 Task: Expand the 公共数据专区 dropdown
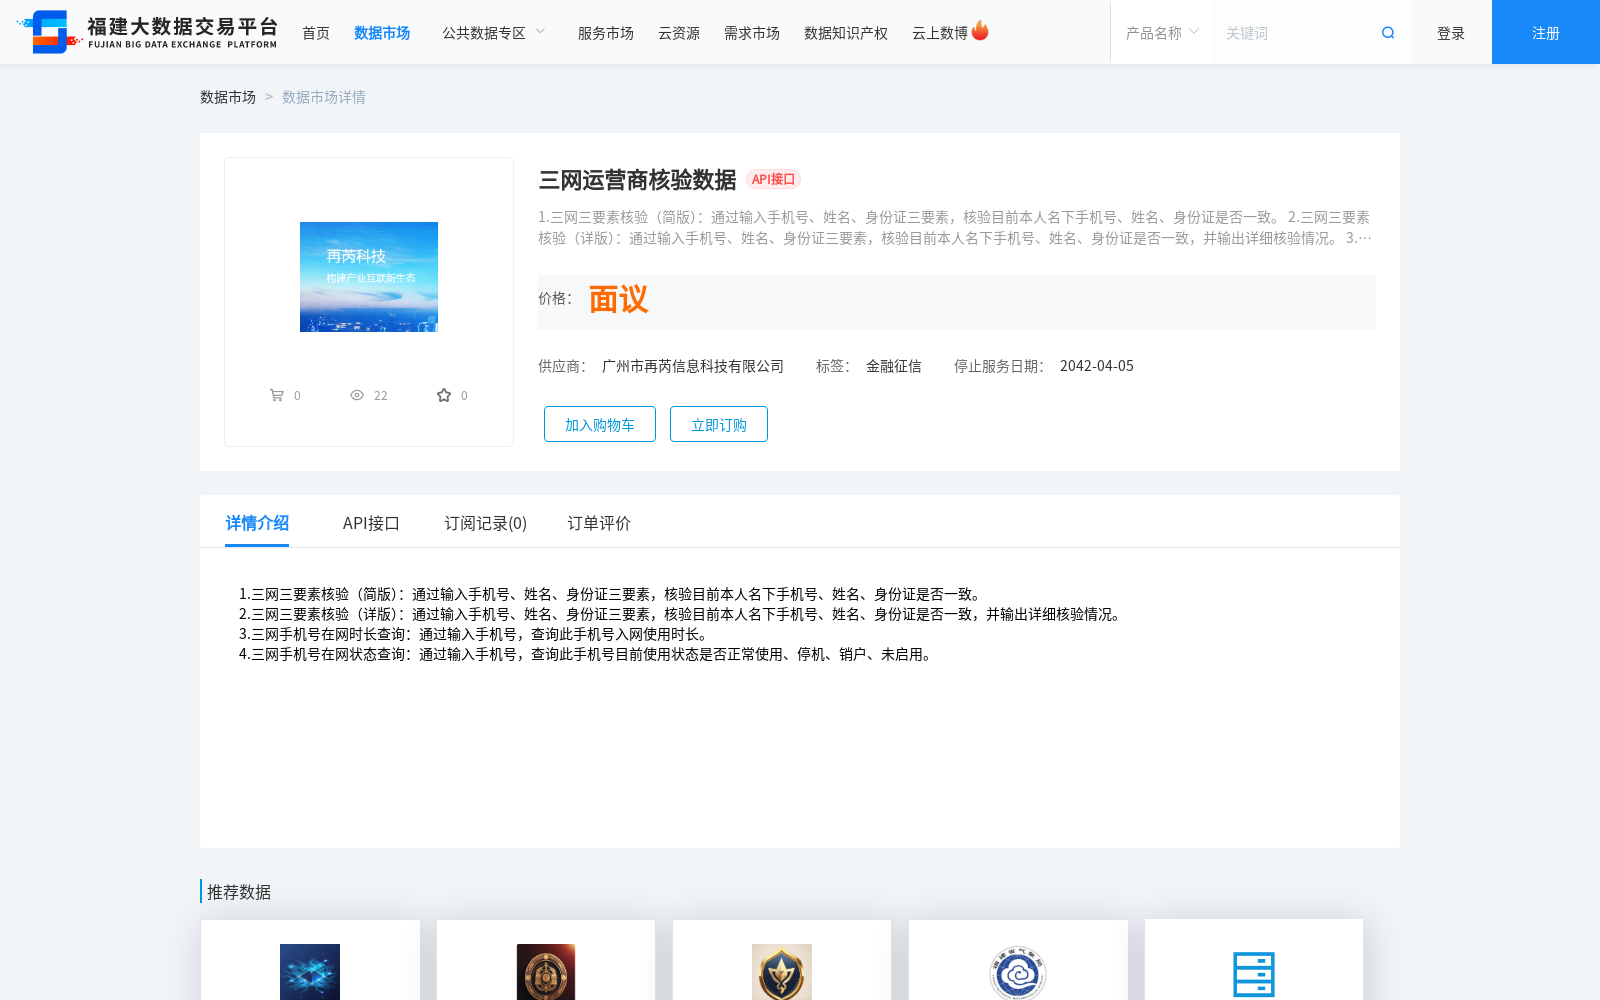point(494,33)
